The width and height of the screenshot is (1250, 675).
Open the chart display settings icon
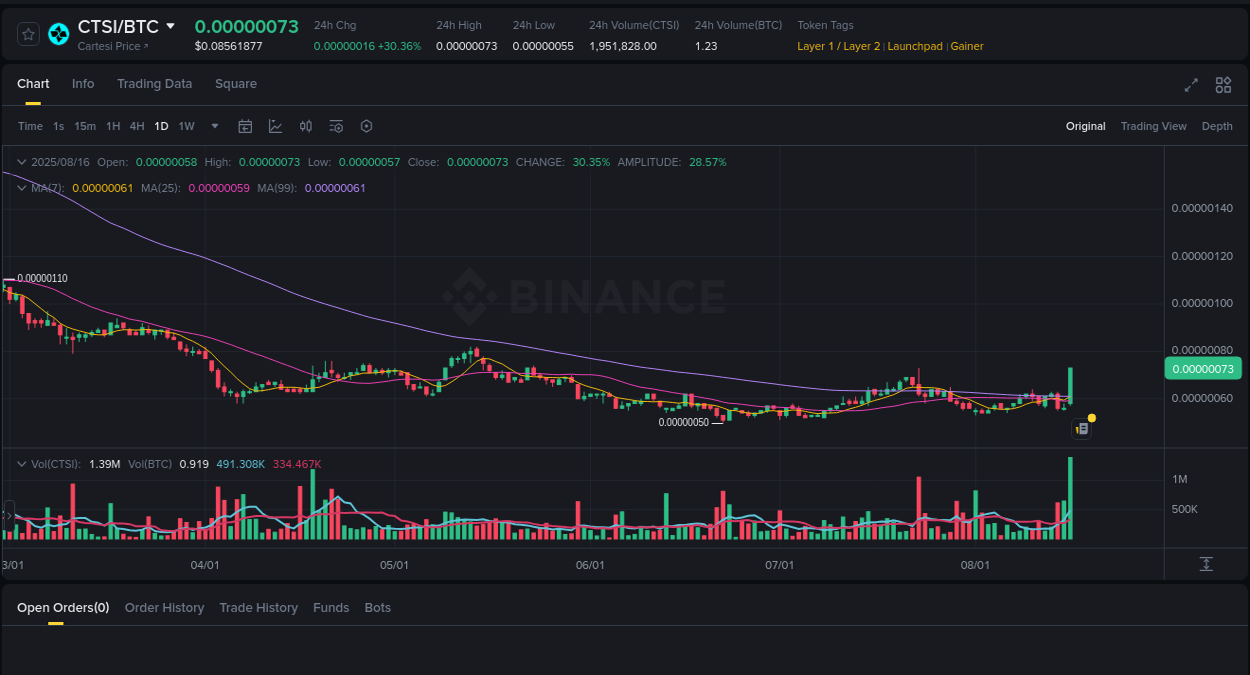click(x=336, y=126)
